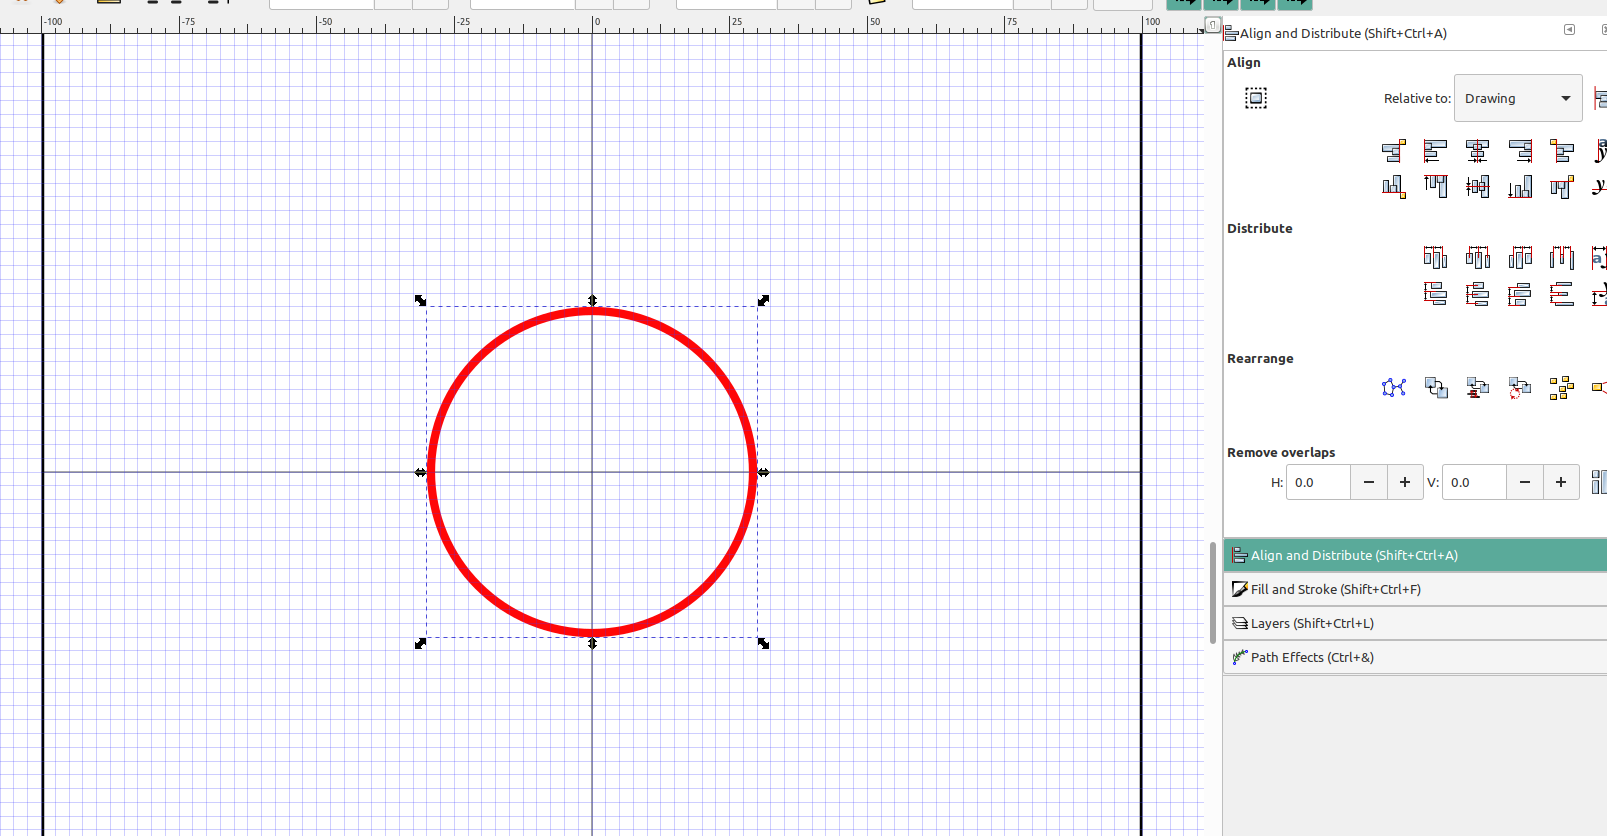Click the bottom-middle scale handle
Viewport: 1607px width, 836px height.
coord(592,644)
